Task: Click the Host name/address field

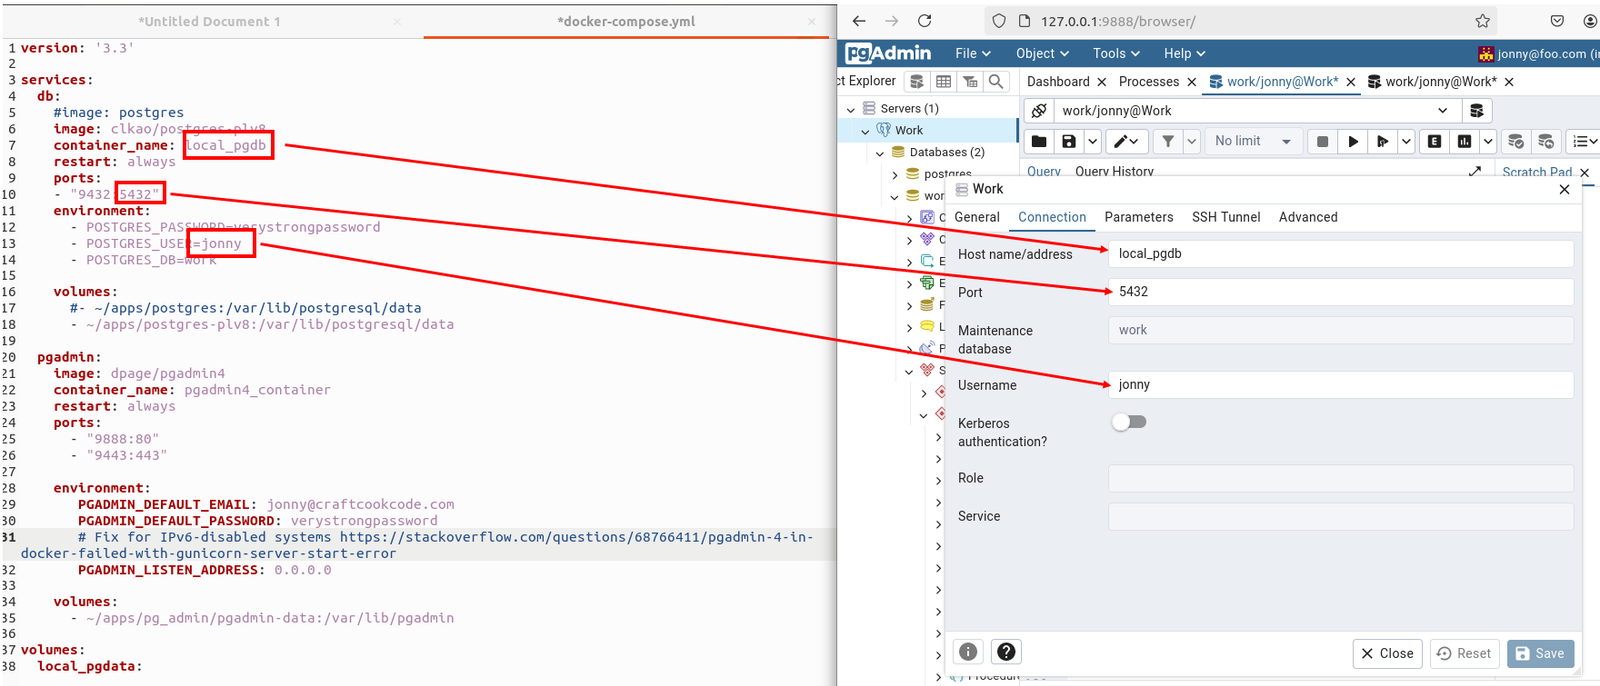Action: (x=1340, y=254)
